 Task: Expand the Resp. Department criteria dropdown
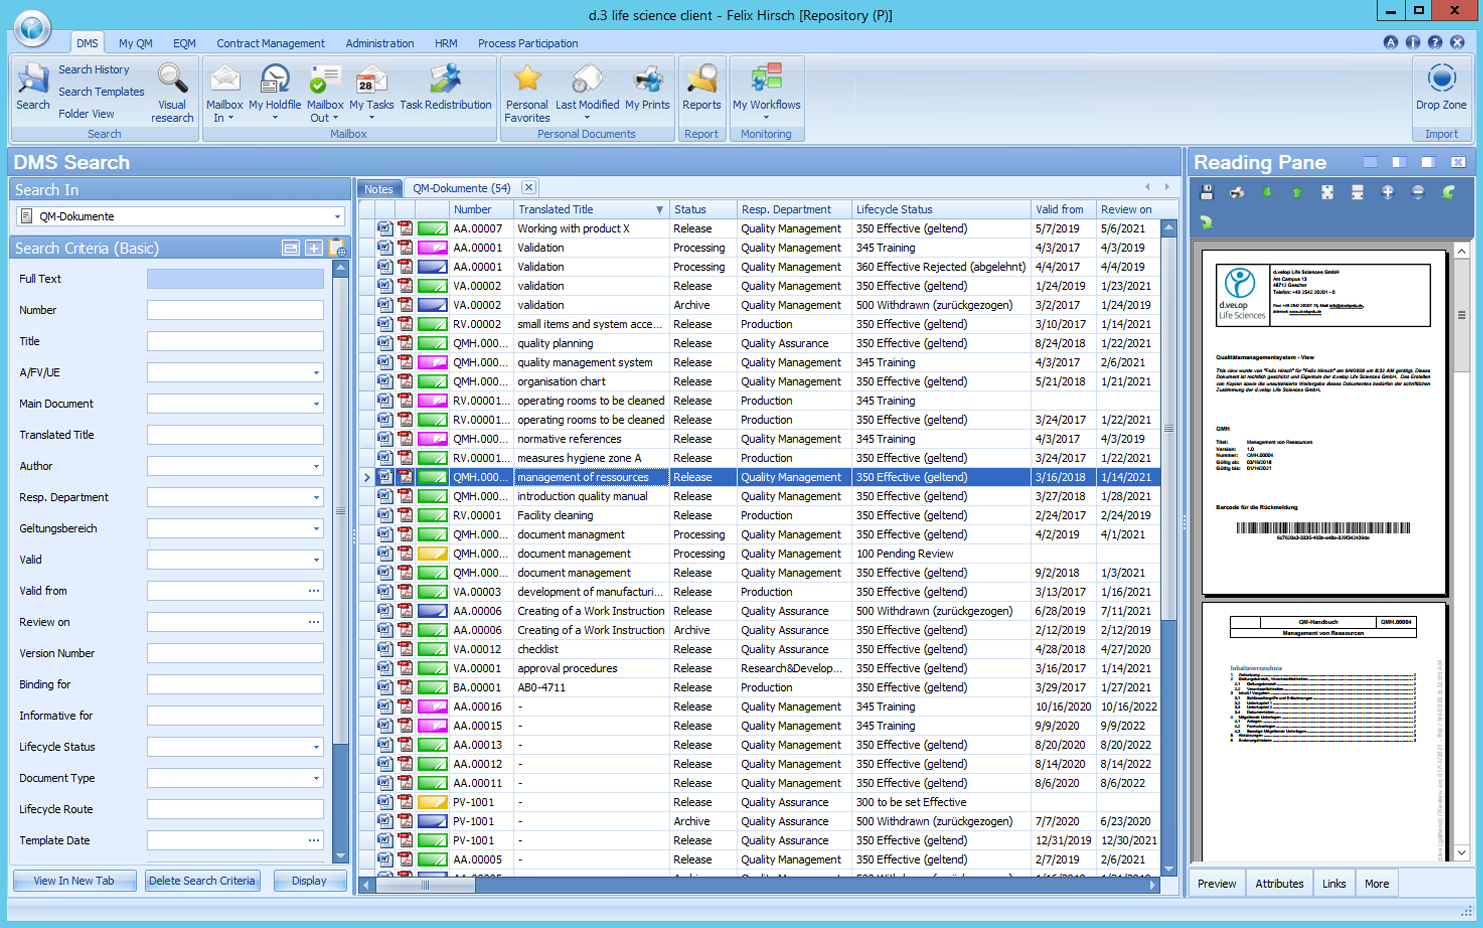(x=316, y=497)
